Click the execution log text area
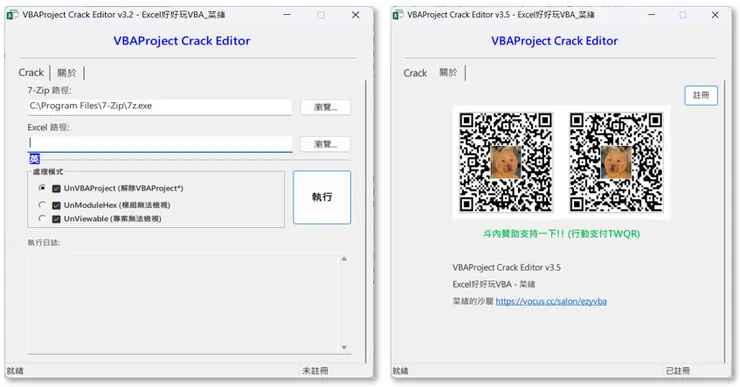This screenshot has height=387, width=740. (x=183, y=303)
